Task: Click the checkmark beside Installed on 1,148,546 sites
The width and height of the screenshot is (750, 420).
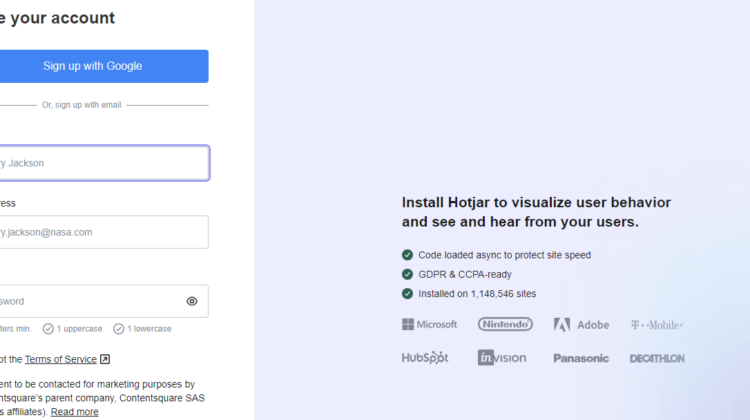Action: (407, 294)
